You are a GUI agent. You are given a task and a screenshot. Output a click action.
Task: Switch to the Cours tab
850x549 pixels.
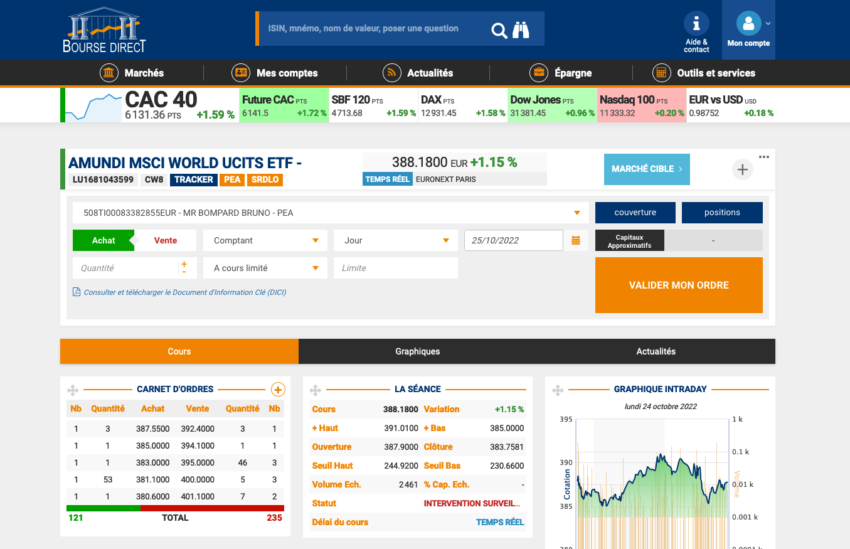(179, 351)
